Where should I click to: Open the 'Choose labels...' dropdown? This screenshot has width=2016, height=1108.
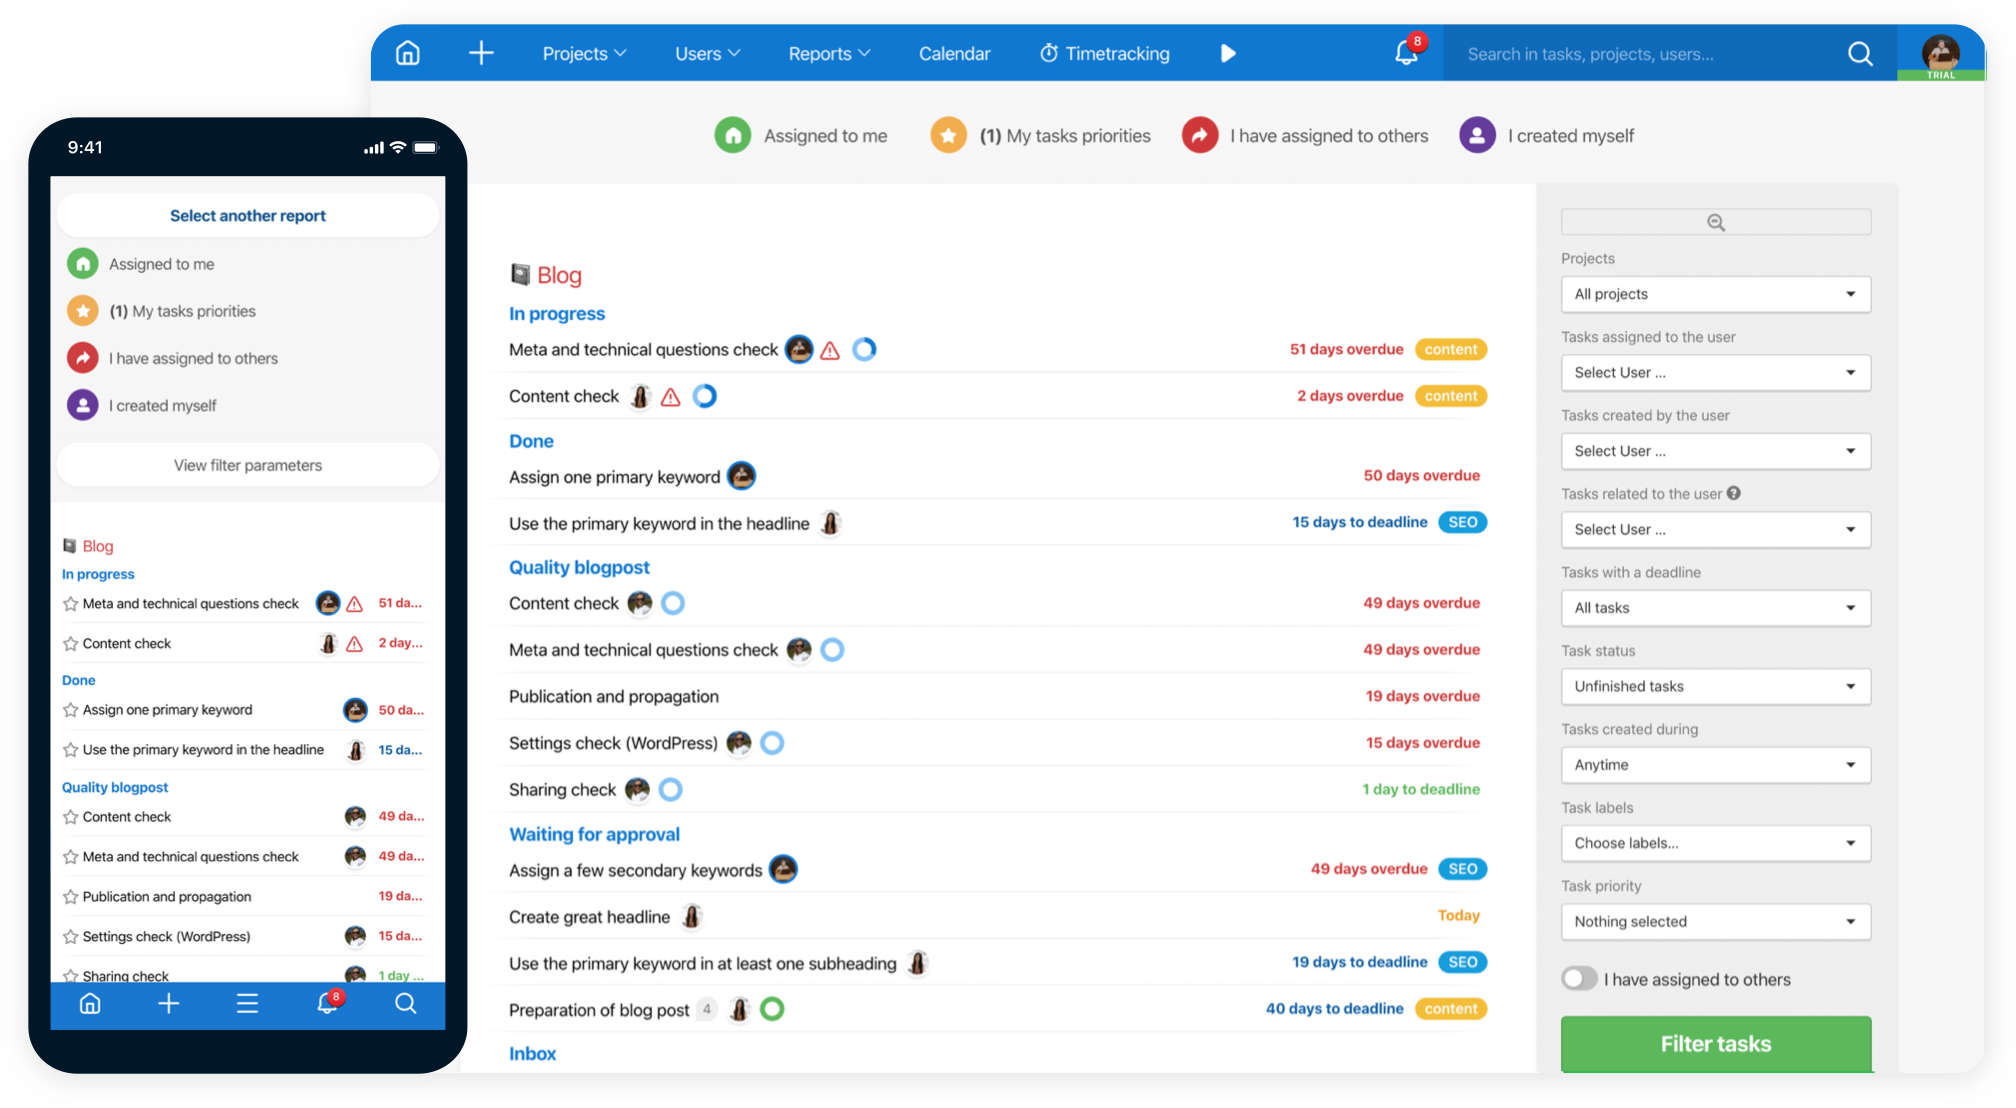click(1715, 843)
